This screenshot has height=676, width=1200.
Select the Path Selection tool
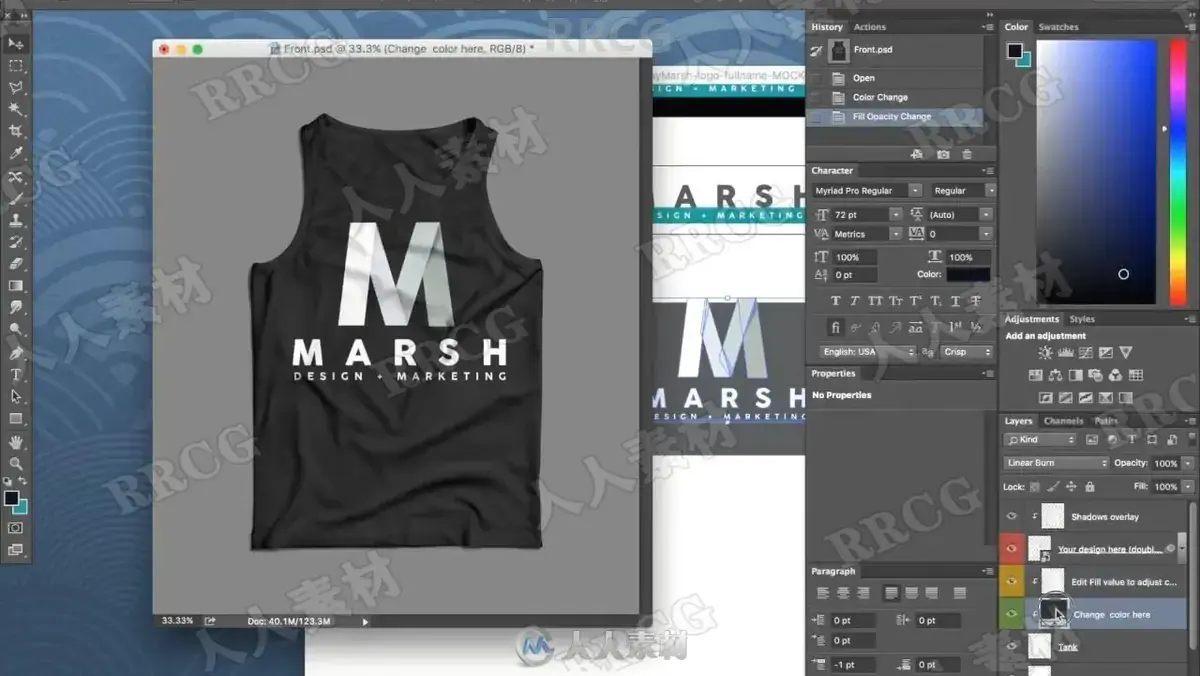click(x=15, y=396)
